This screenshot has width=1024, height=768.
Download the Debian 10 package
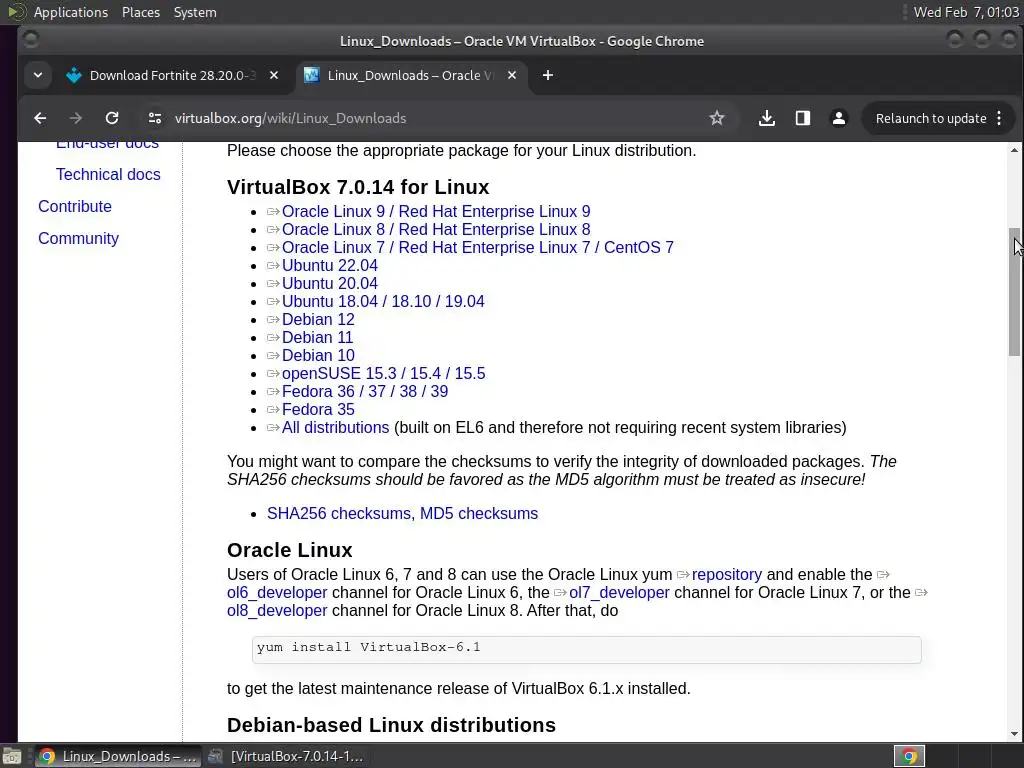(x=318, y=355)
